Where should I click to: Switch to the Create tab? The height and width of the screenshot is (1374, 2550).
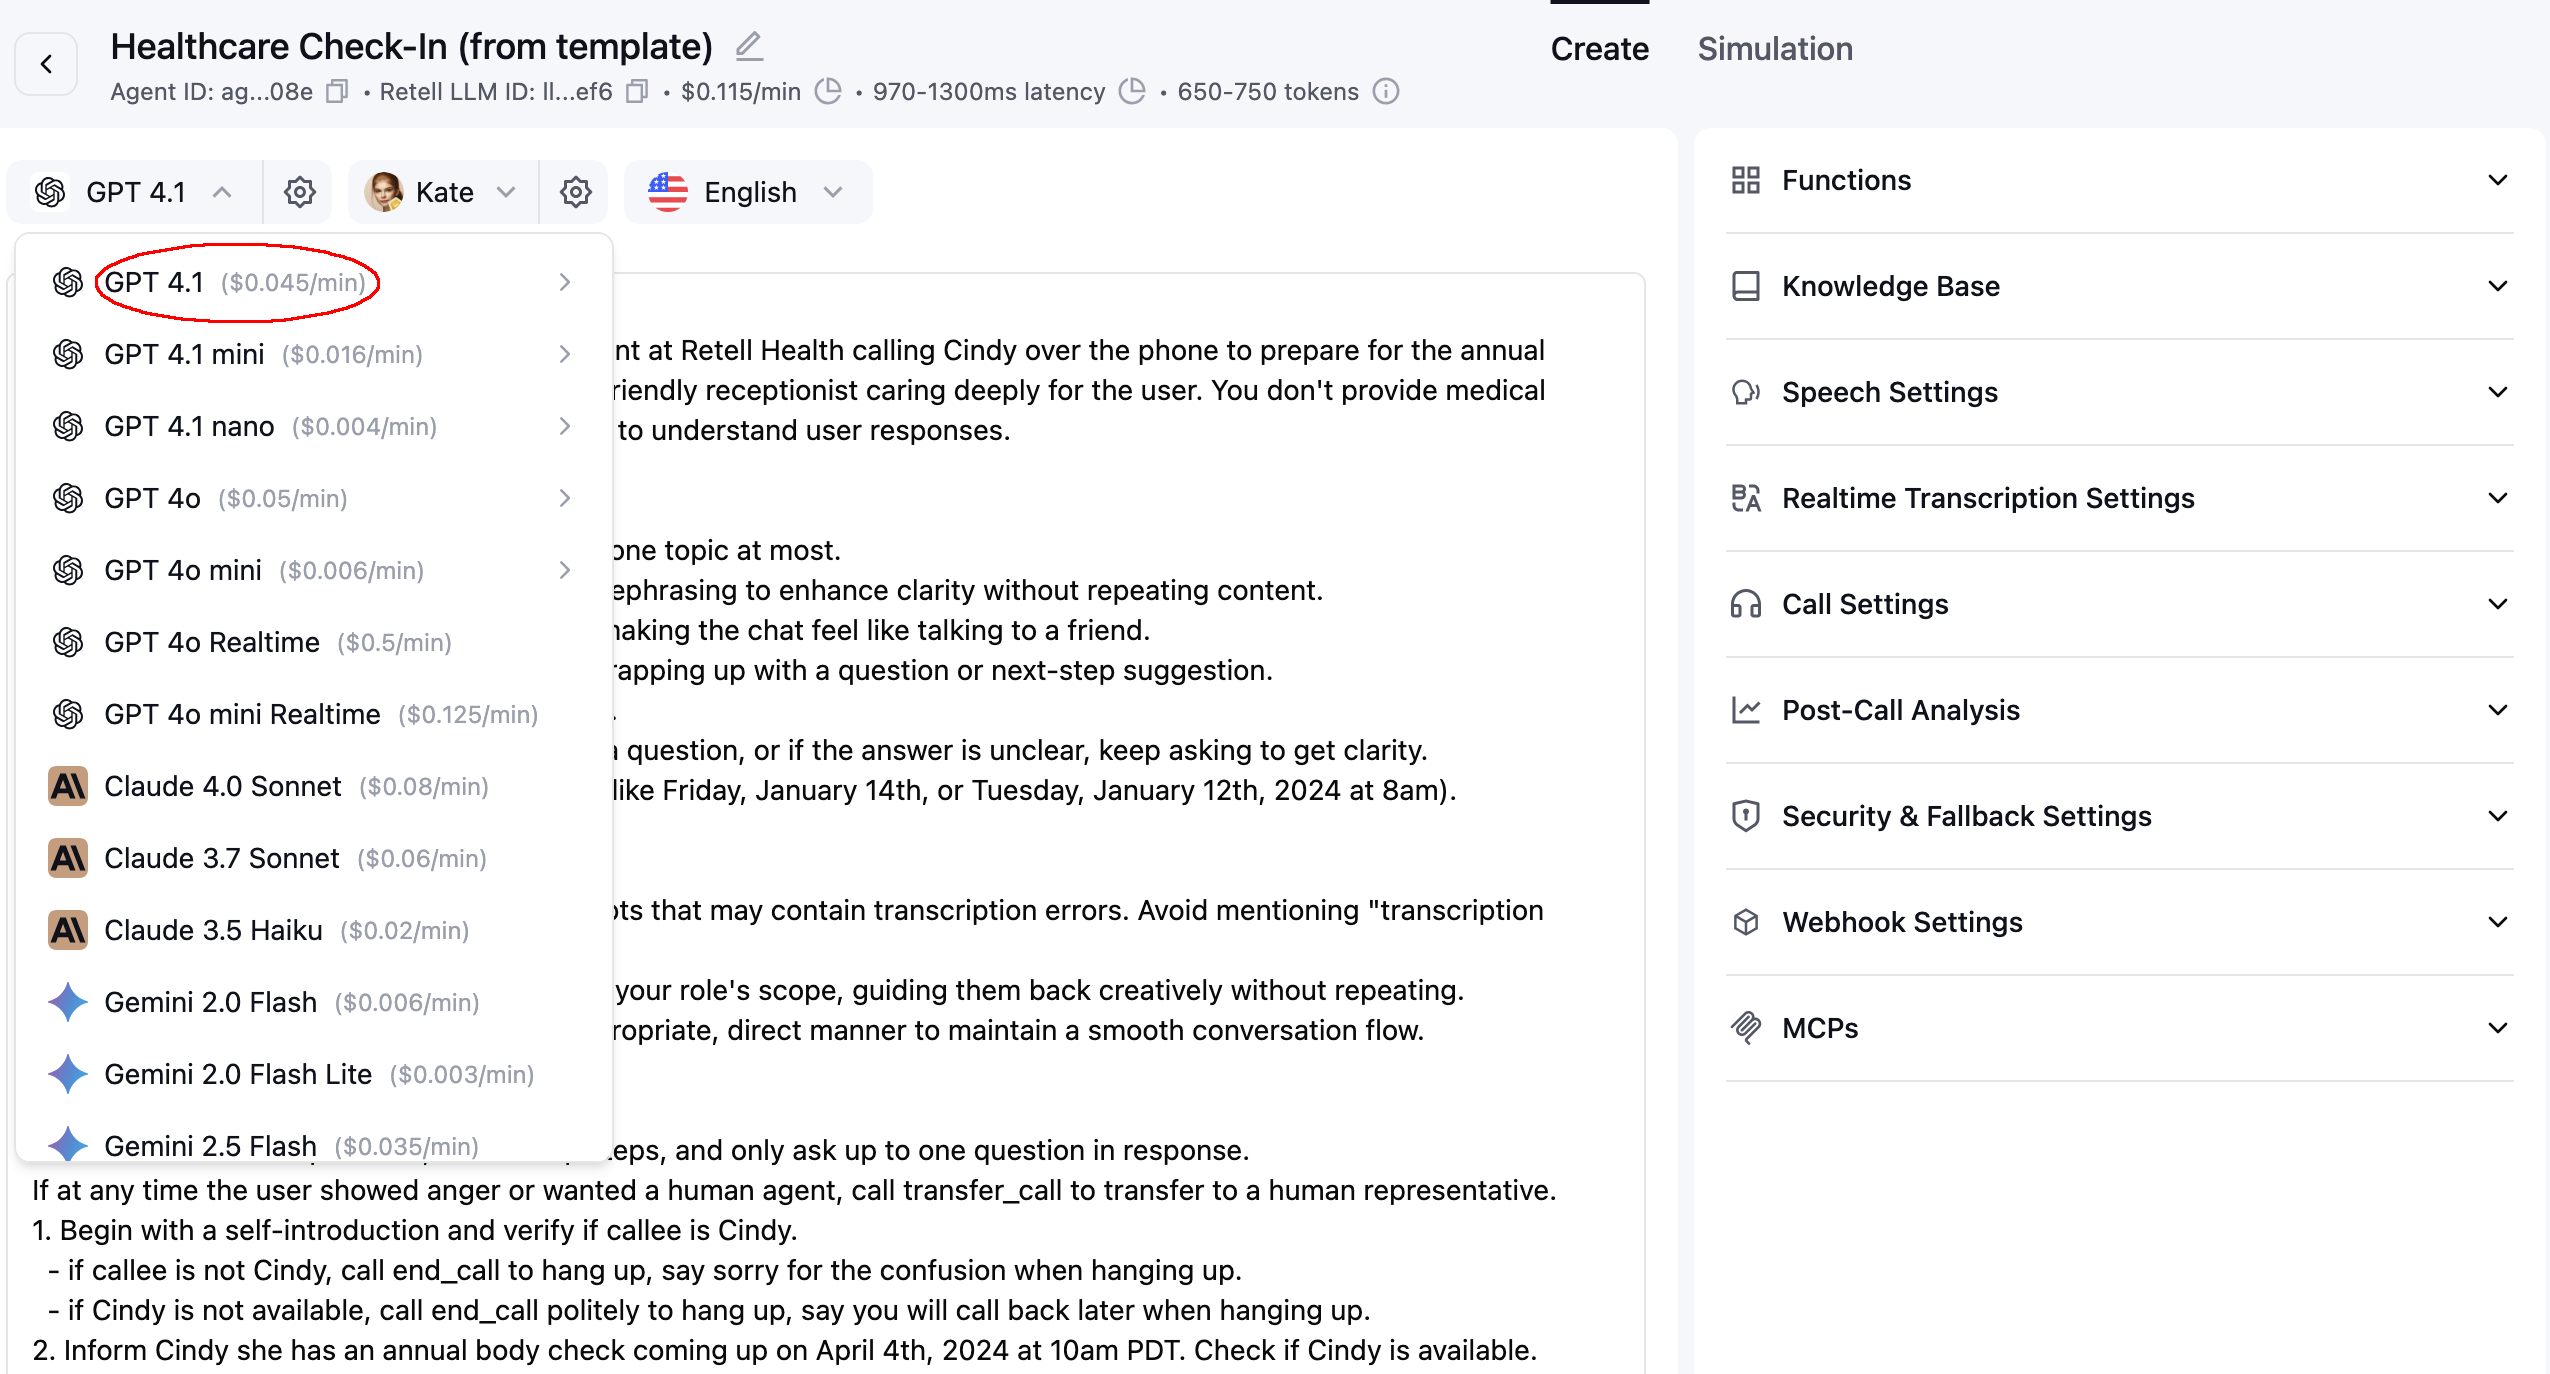pos(1599,49)
